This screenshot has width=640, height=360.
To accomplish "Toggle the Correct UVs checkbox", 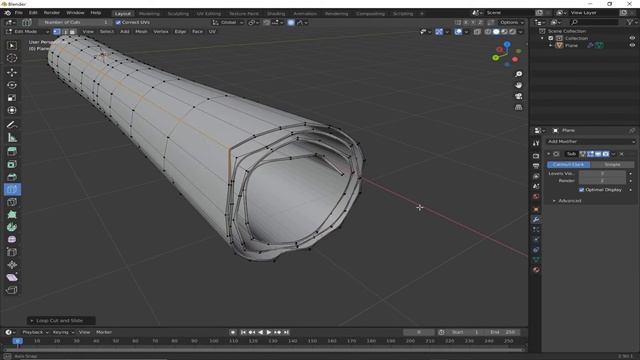I will click(118, 22).
